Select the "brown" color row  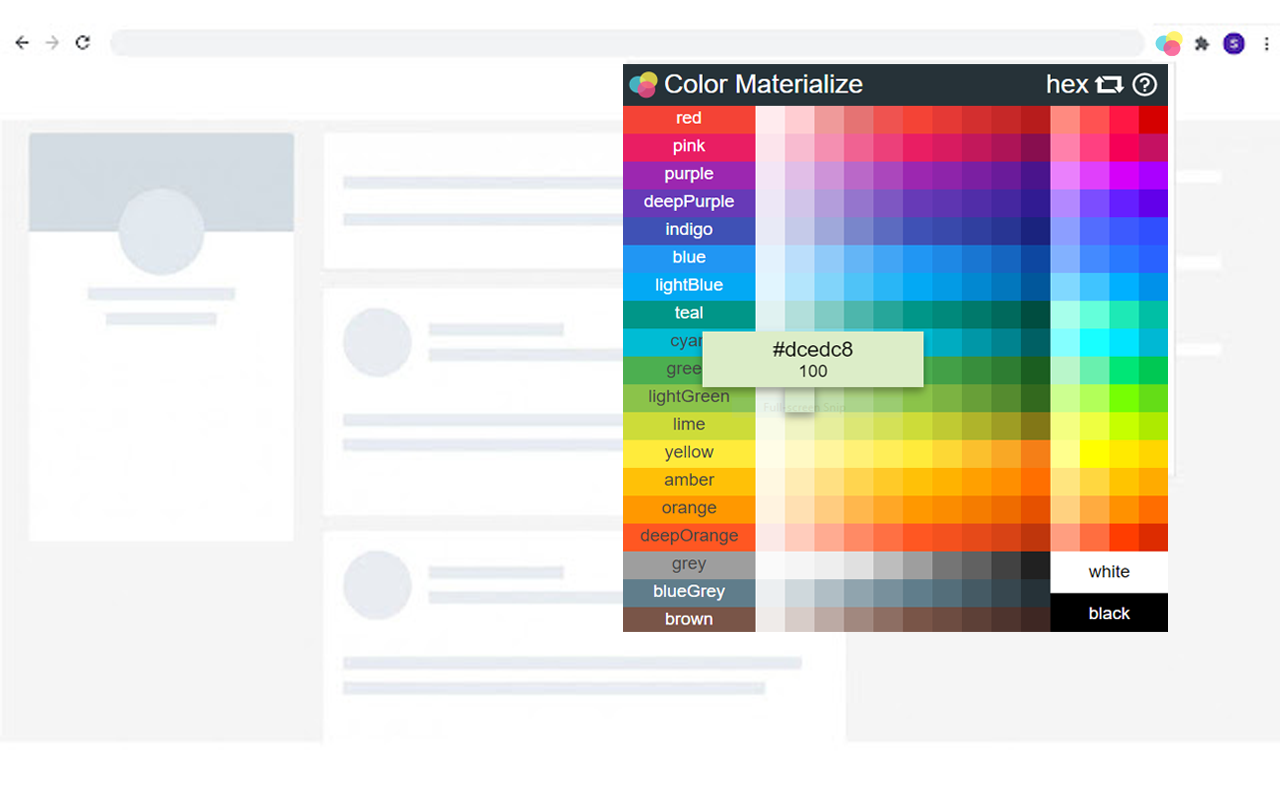[x=688, y=619]
